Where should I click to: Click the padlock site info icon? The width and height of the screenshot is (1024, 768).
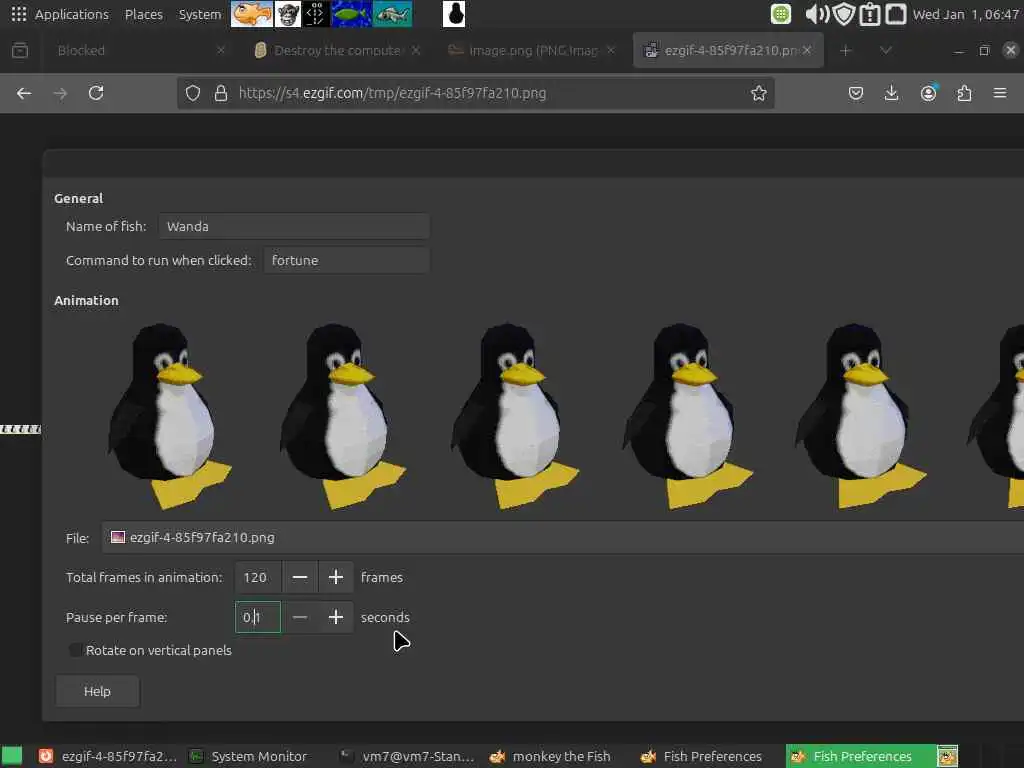coord(221,93)
